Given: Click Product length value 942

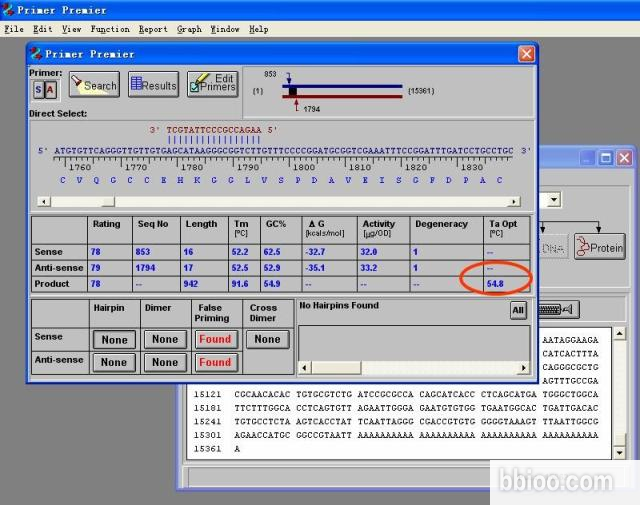Looking at the screenshot, I should [191, 284].
